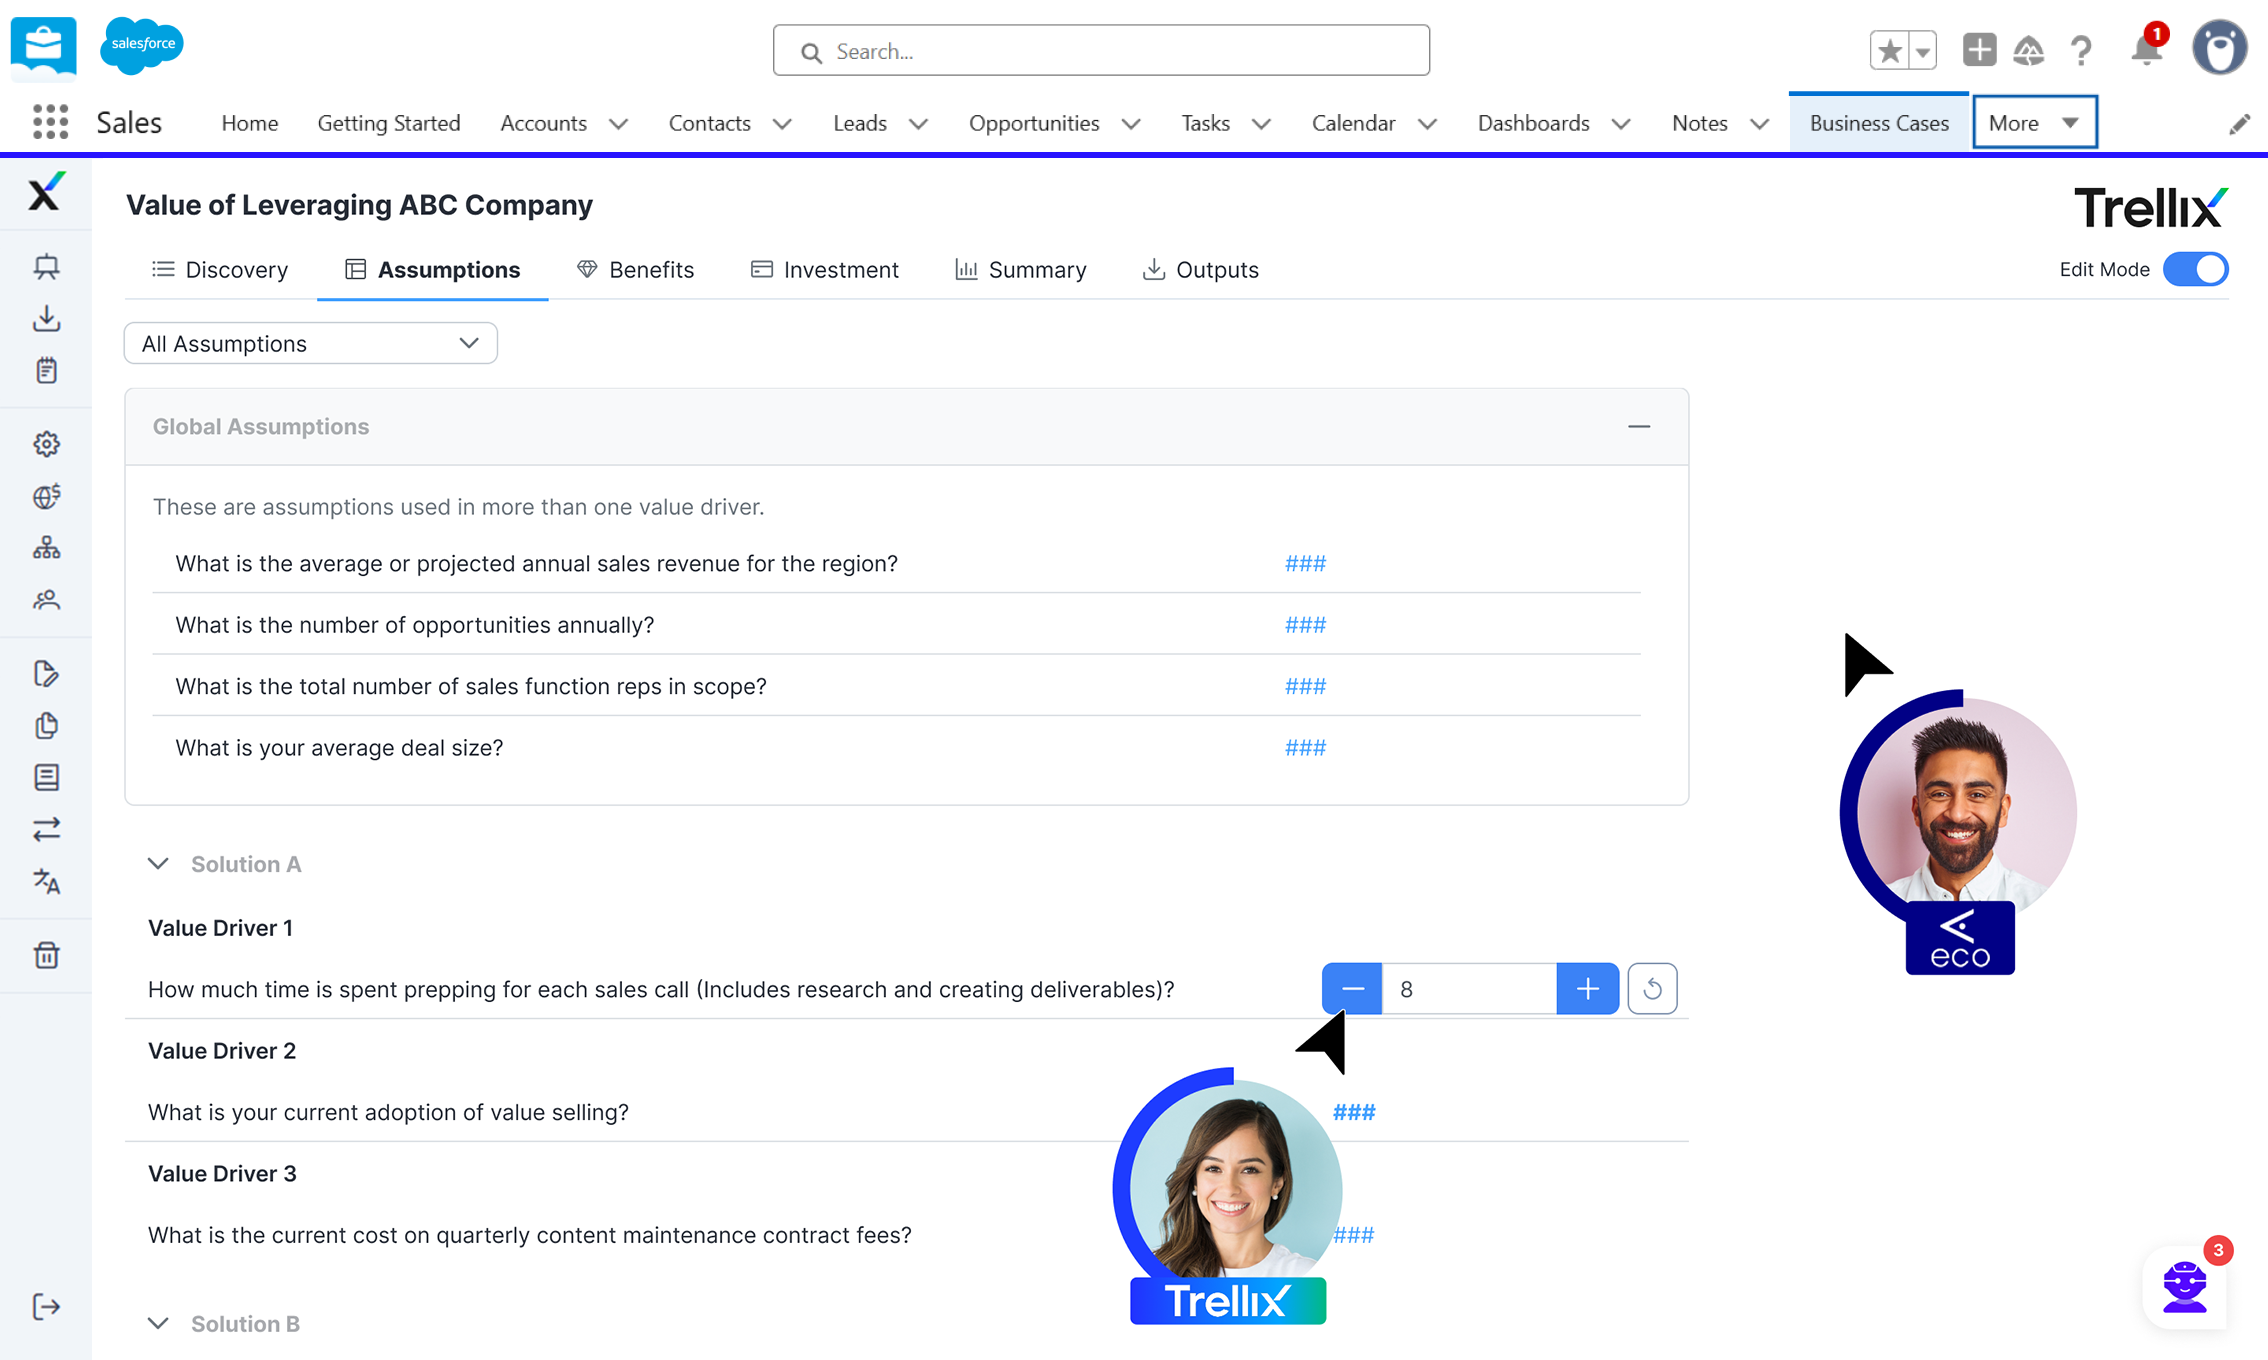
Task: Click ### value for opportunities annually
Action: 1305,624
